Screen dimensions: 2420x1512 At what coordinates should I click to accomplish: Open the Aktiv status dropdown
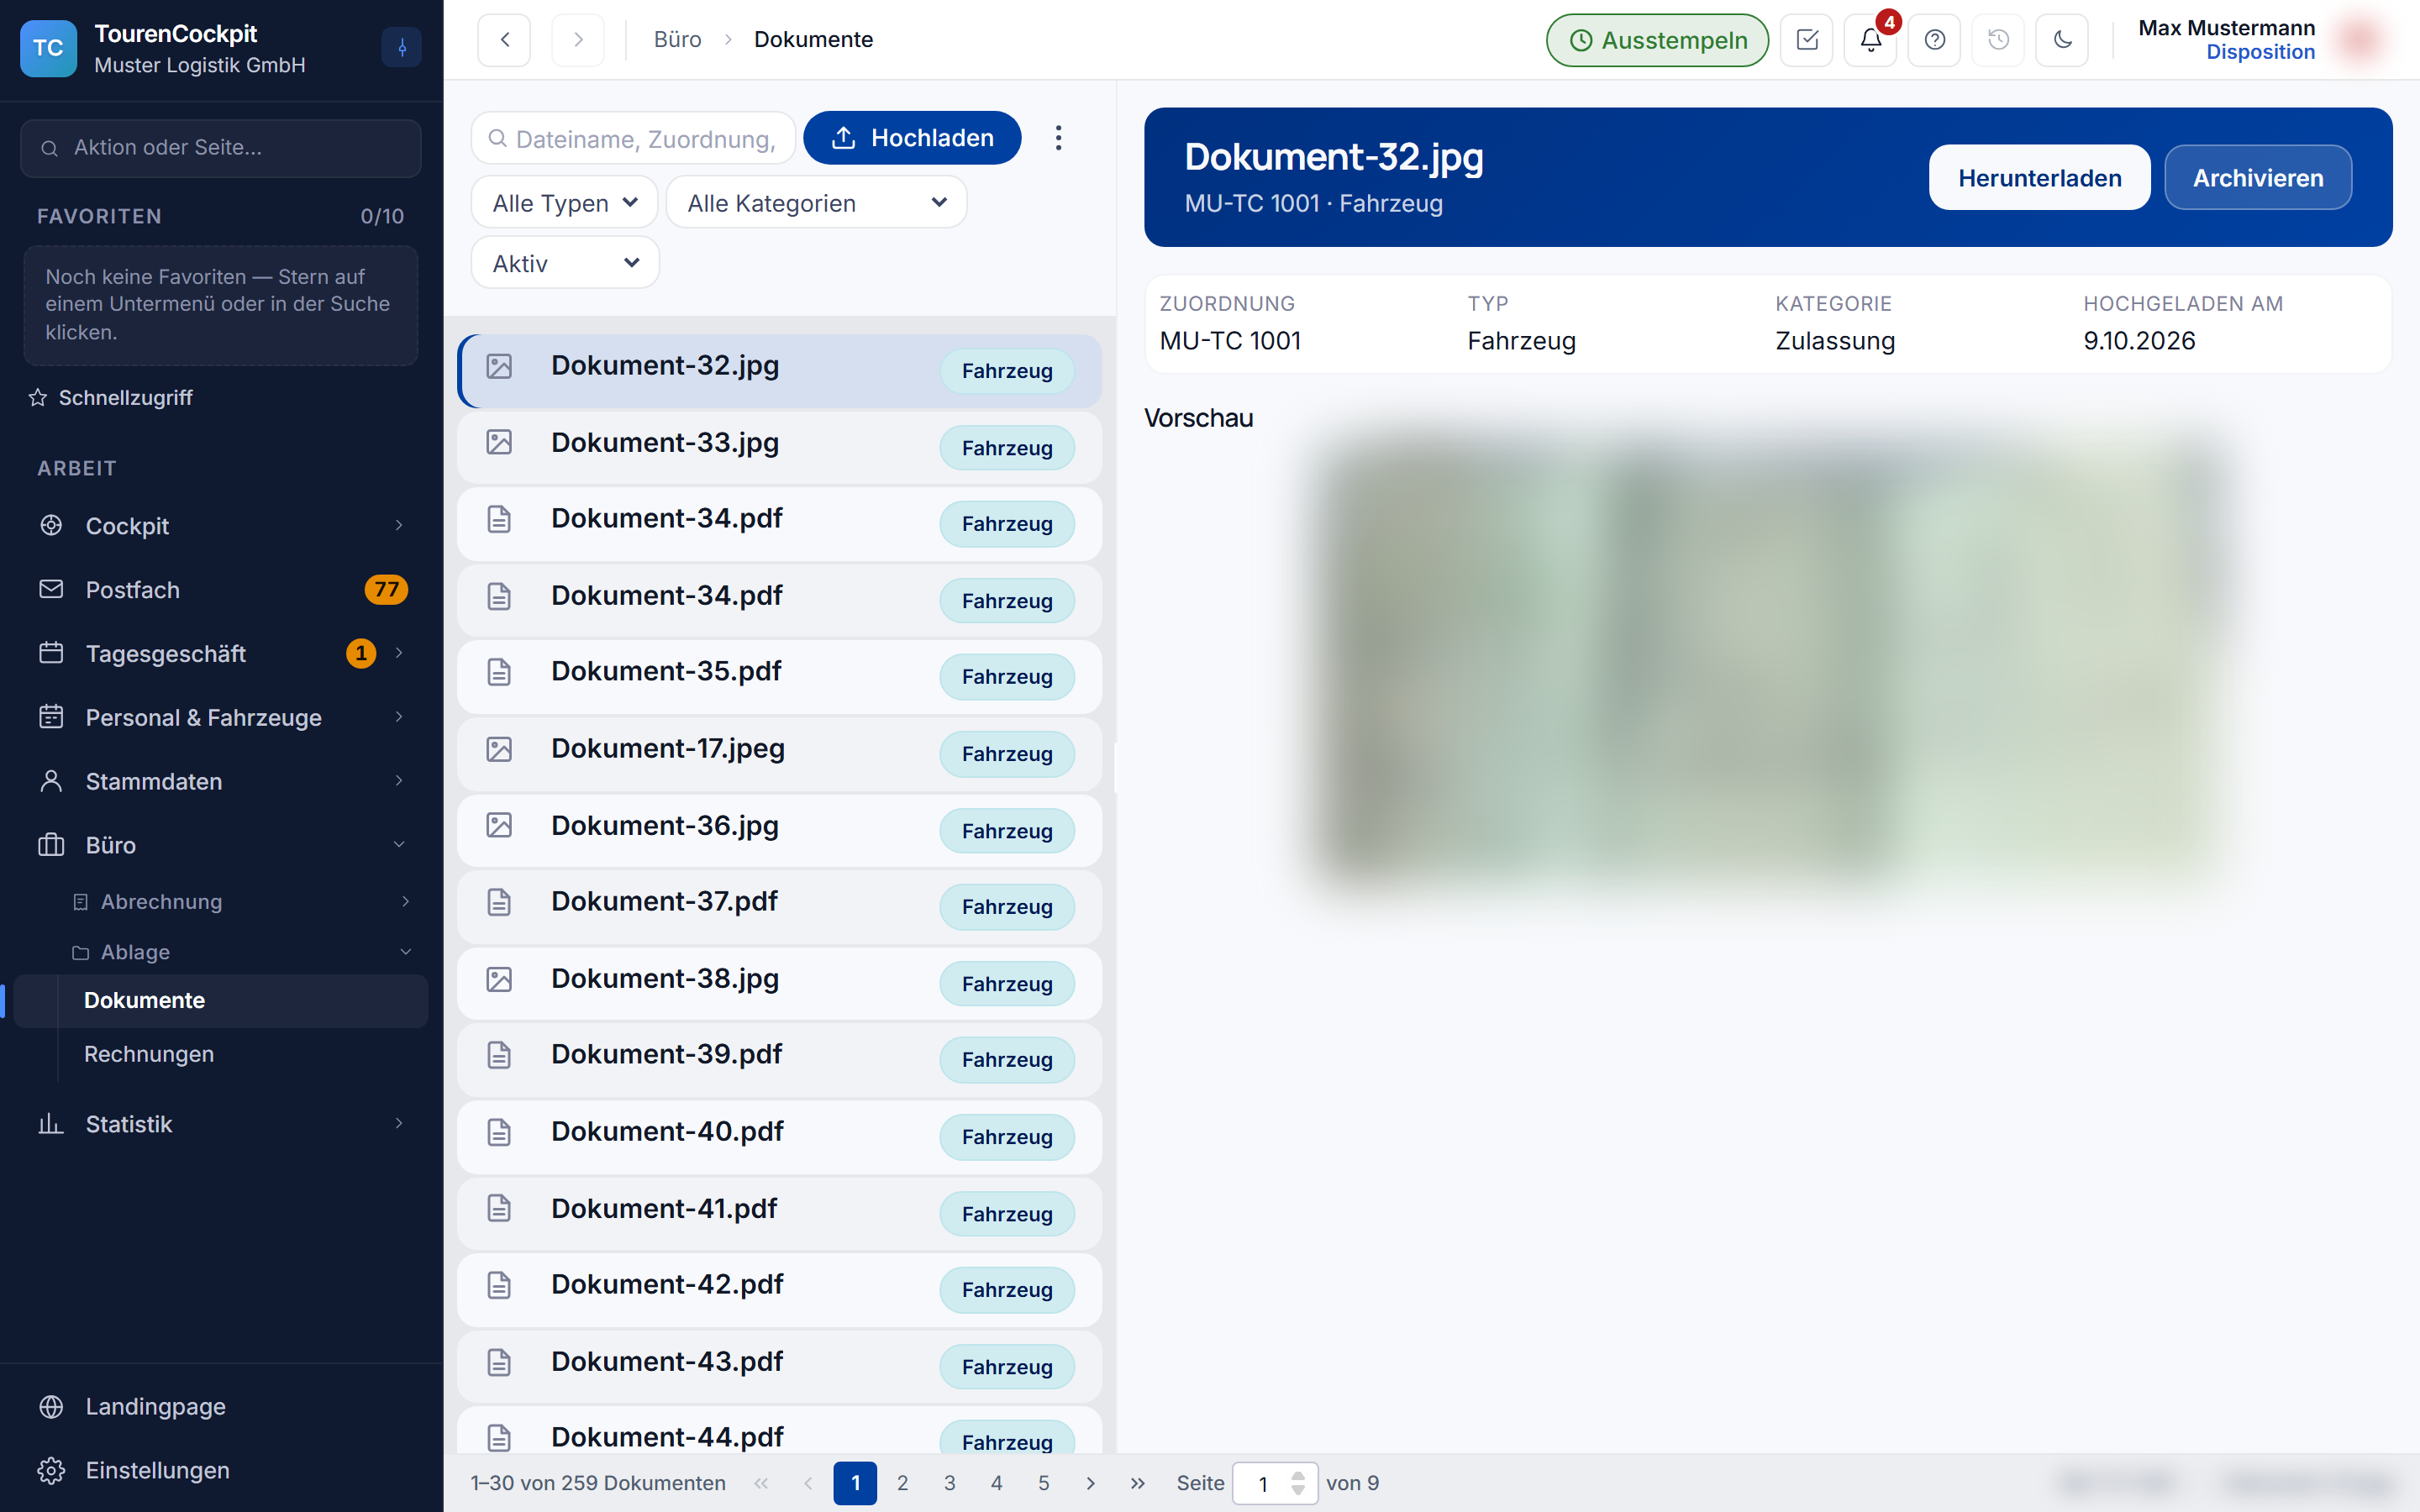click(x=564, y=263)
